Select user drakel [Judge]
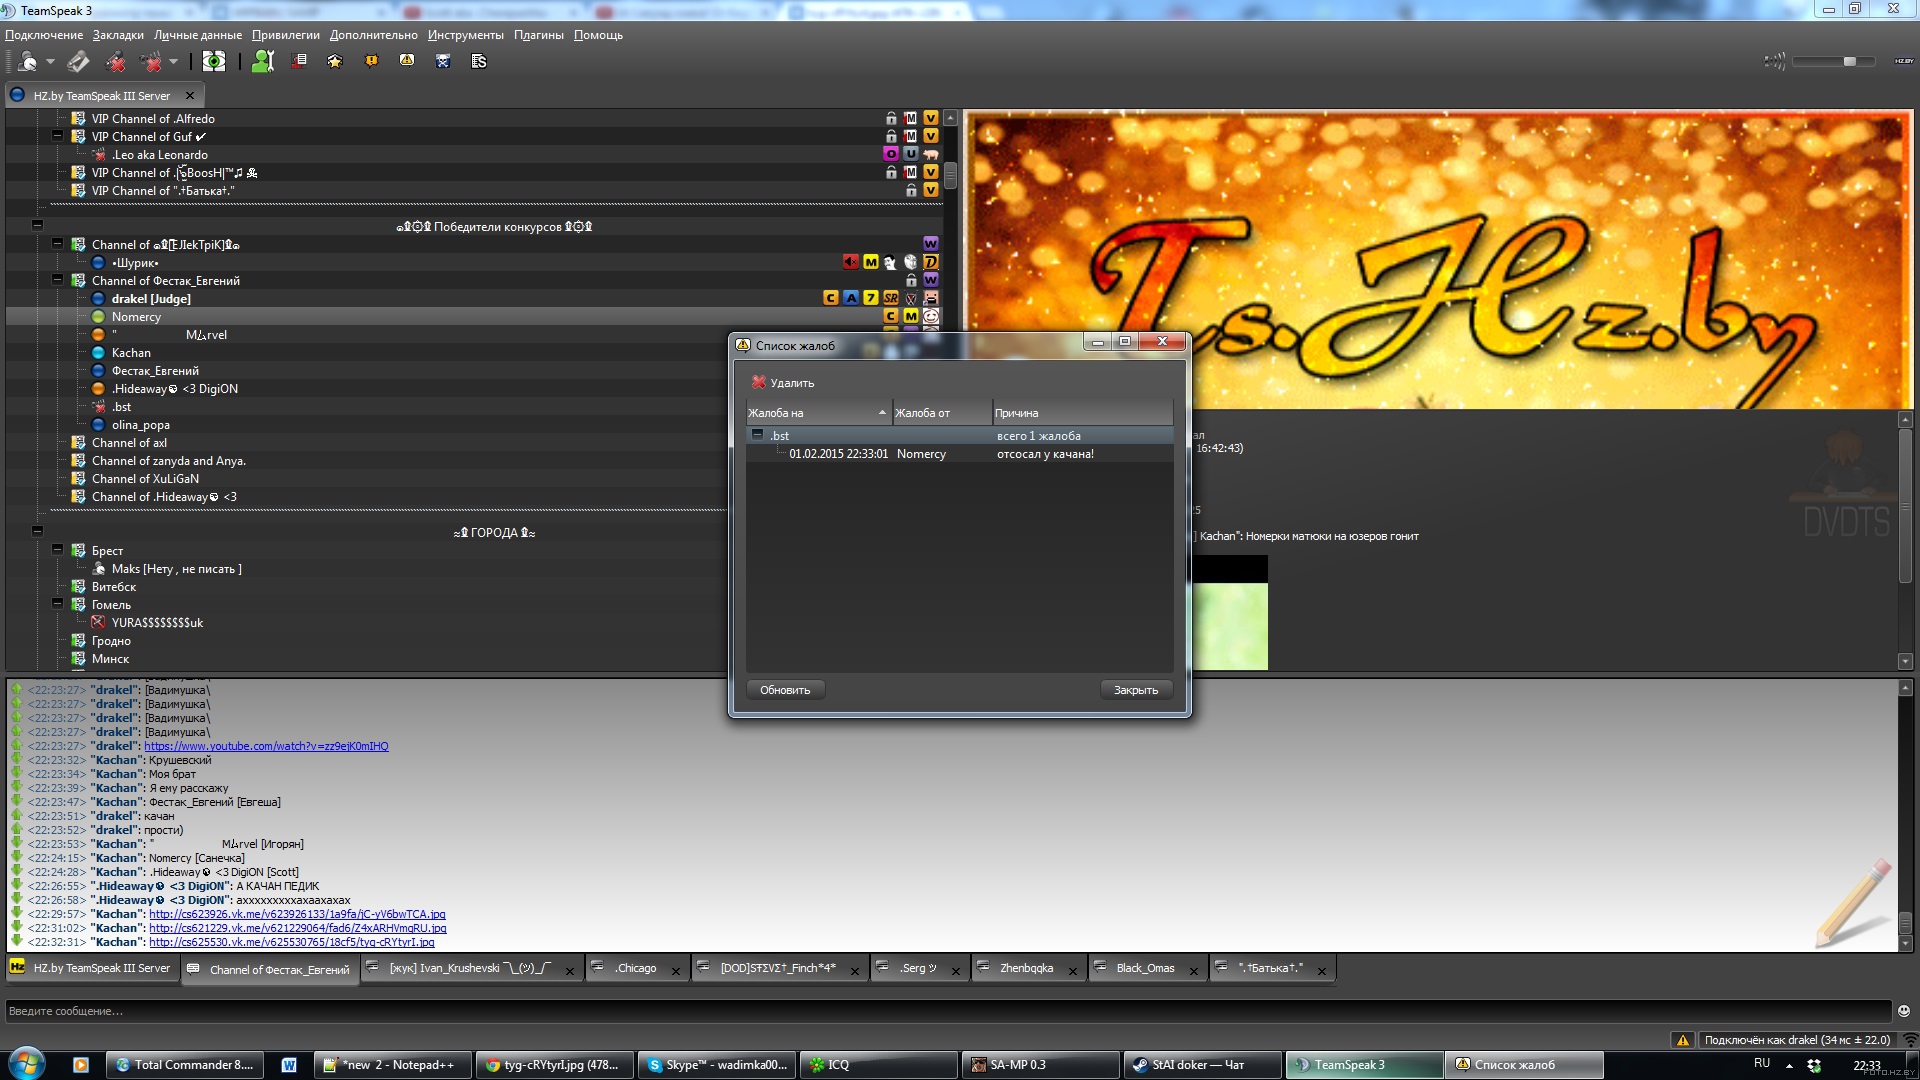The height and width of the screenshot is (1080, 1920). pyautogui.click(x=151, y=299)
